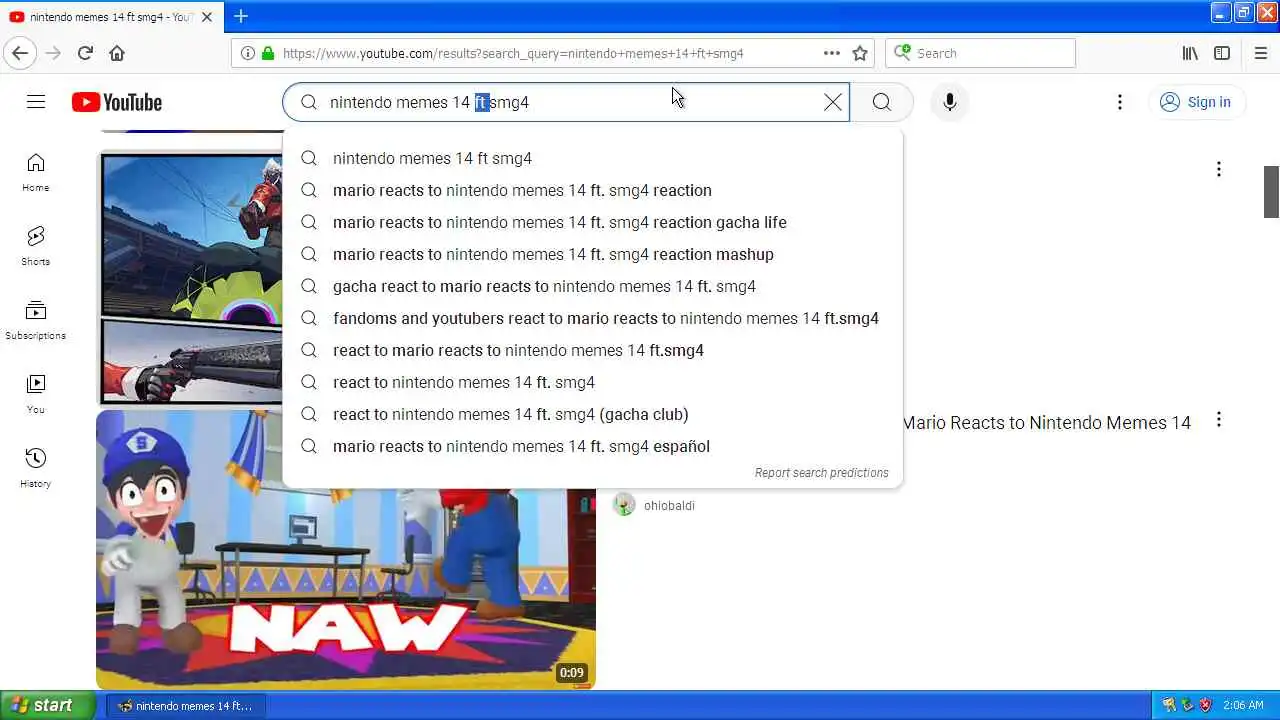Viewport: 1280px width, 720px height.
Task: Click 'Report search predictions' link
Action: [821, 473]
